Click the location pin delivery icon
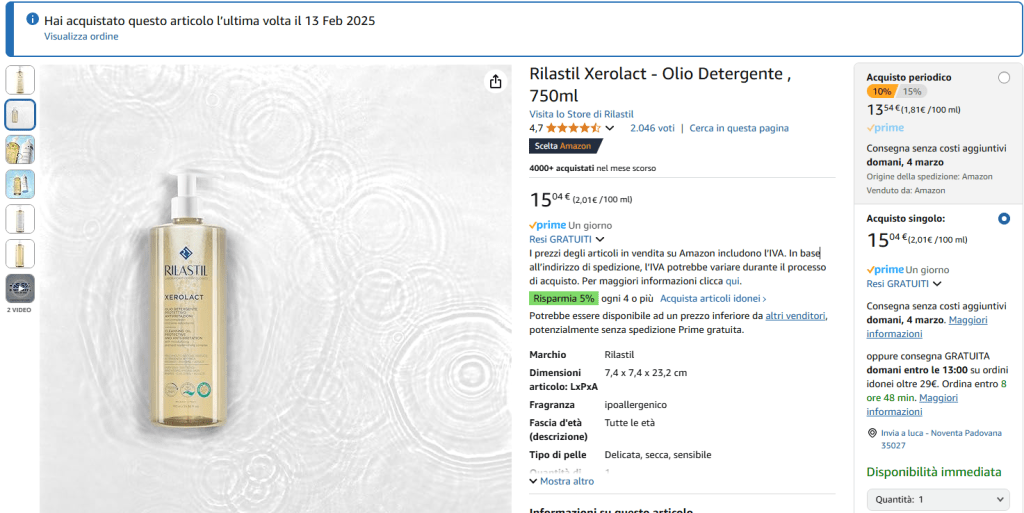The height and width of the screenshot is (513, 1024). pyautogui.click(x=872, y=433)
